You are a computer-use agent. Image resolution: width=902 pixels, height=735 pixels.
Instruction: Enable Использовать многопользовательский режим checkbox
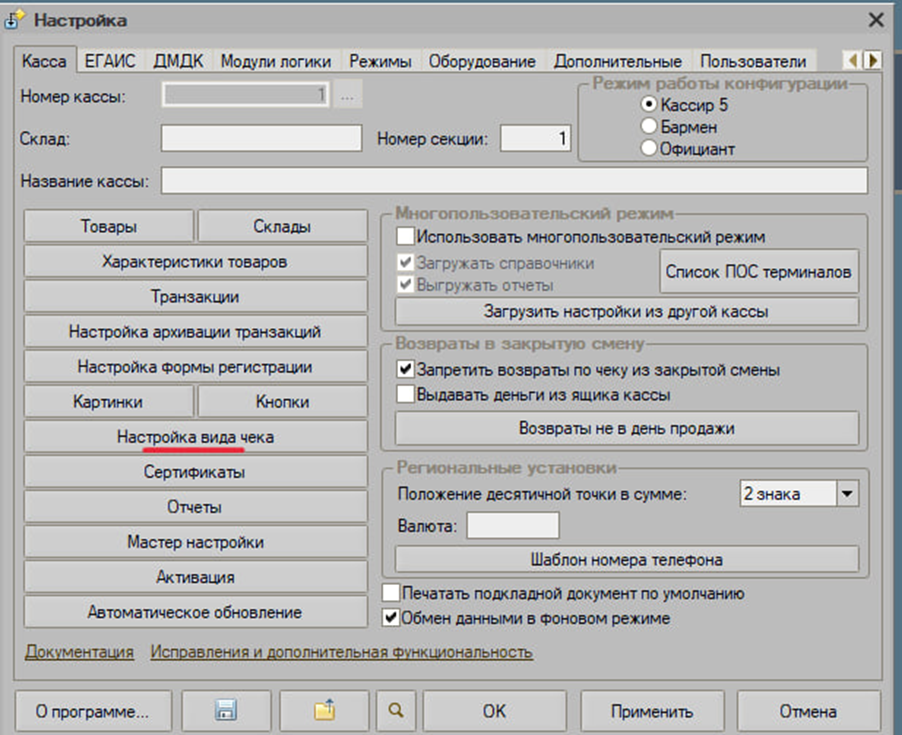(405, 237)
